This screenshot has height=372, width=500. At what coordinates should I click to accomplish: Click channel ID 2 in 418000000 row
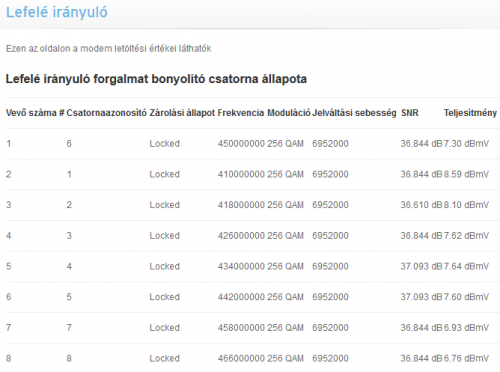tap(69, 205)
